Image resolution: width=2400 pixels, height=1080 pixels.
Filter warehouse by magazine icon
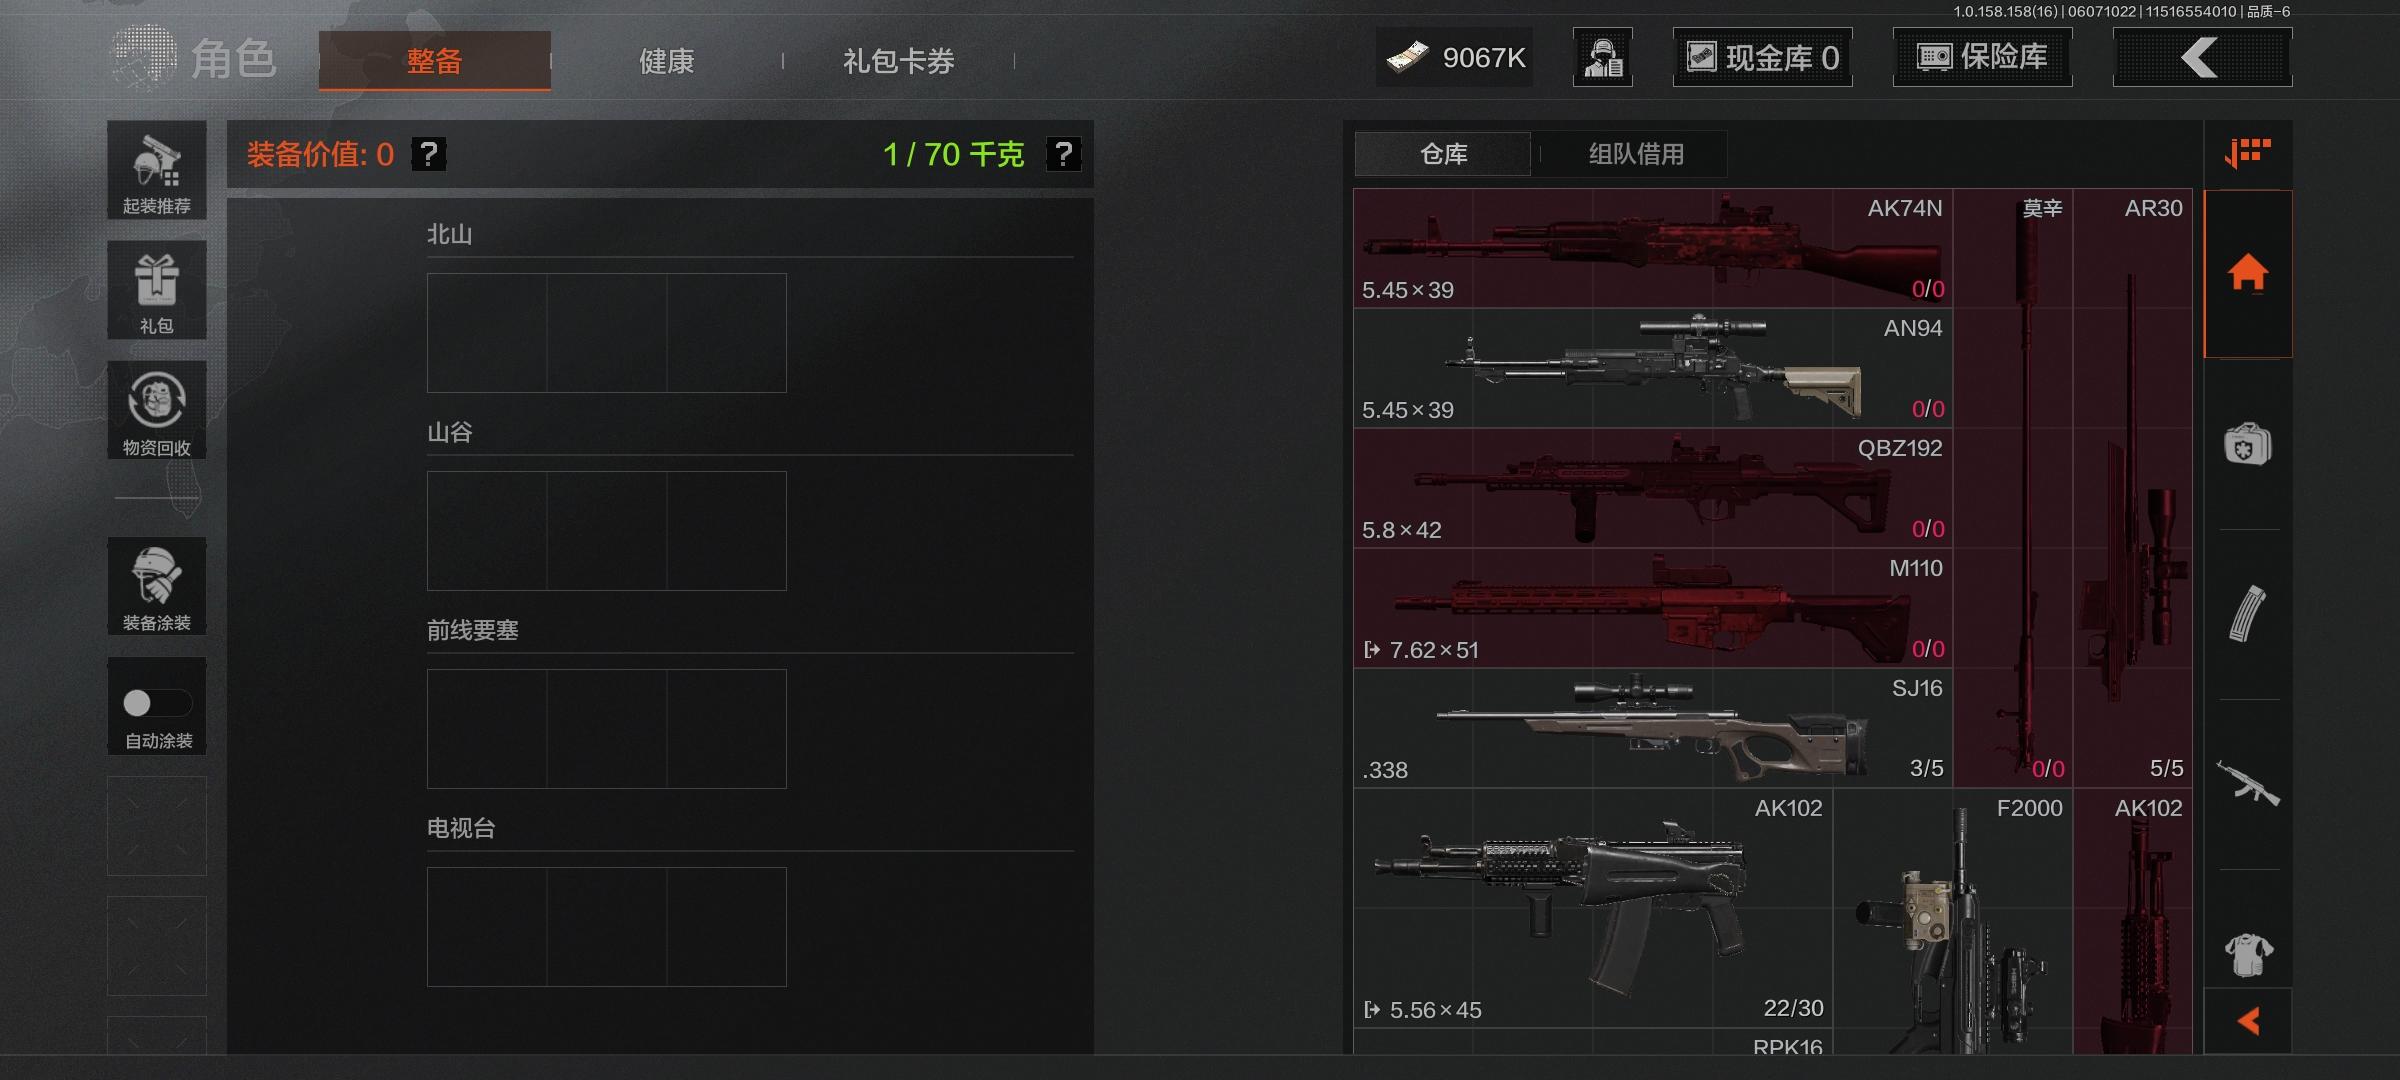[2248, 613]
